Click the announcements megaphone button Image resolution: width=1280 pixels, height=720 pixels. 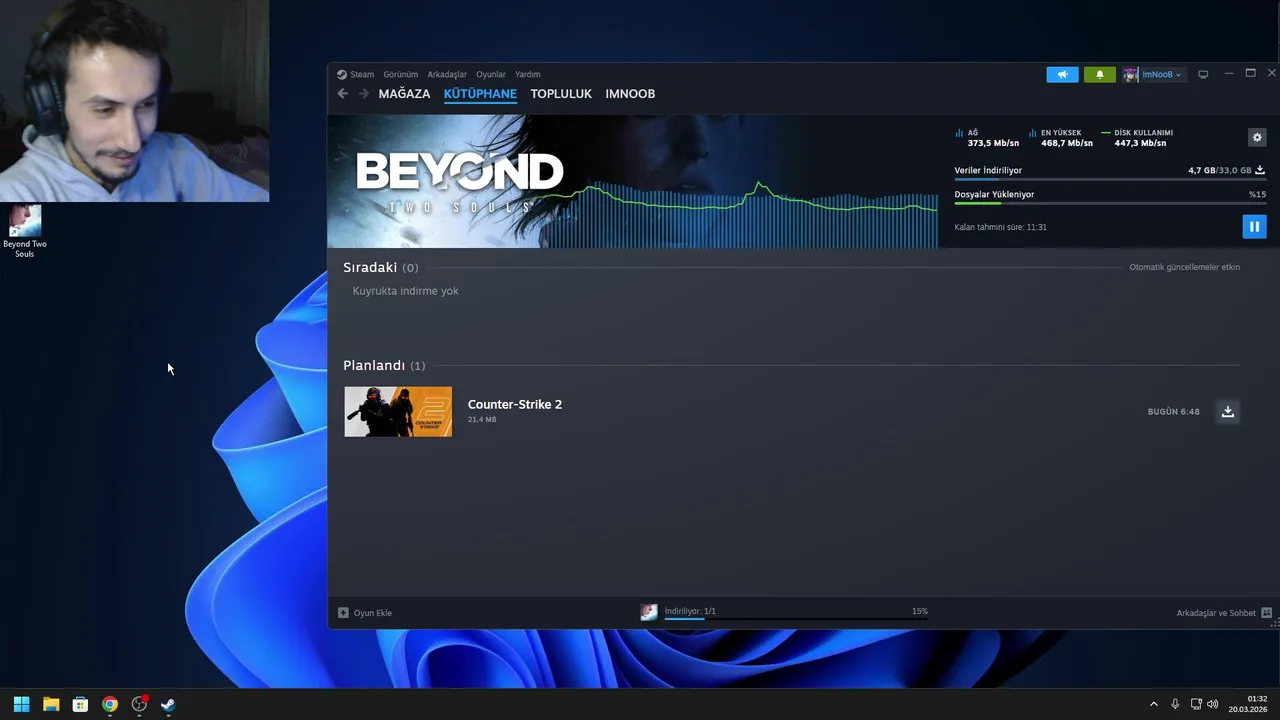pyautogui.click(x=1062, y=74)
